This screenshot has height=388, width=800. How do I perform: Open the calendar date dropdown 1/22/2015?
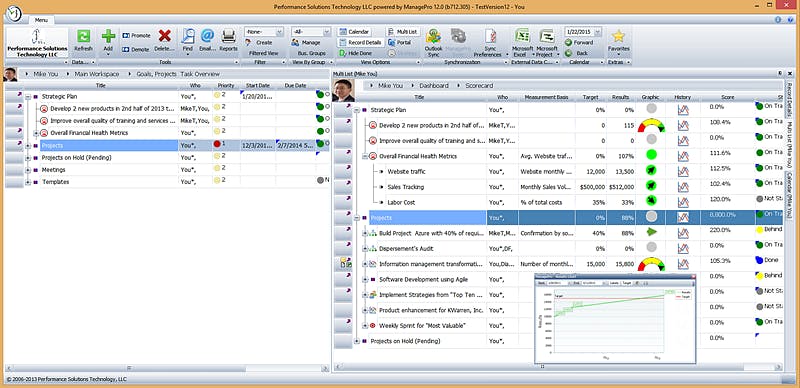pyautogui.click(x=583, y=32)
